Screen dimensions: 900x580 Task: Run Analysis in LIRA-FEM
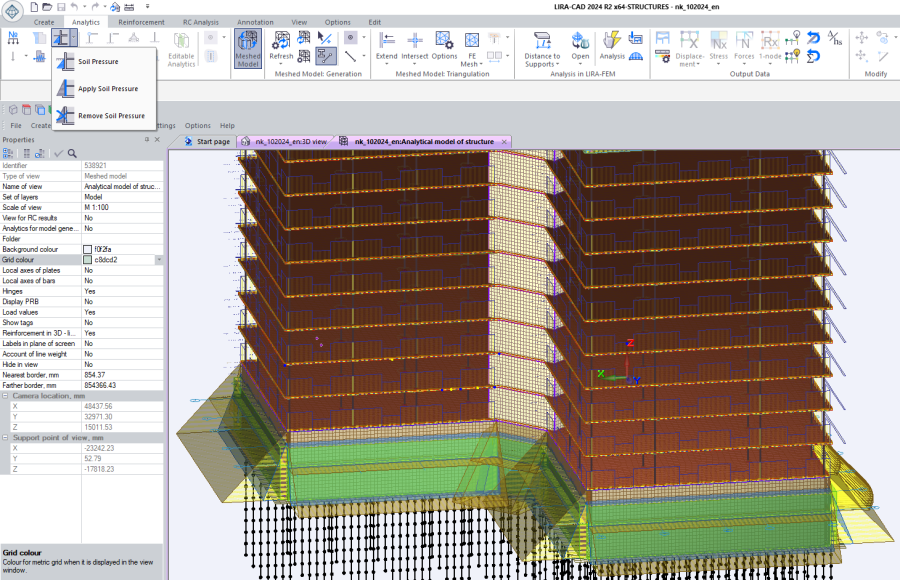[x=612, y=45]
